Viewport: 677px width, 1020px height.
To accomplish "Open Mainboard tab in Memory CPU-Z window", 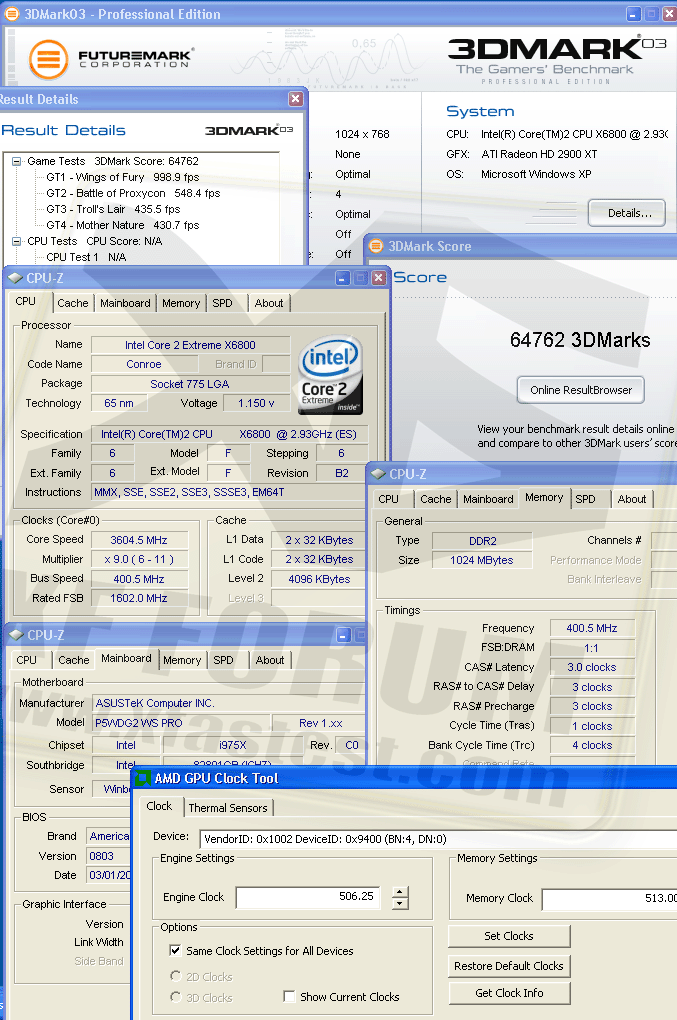I will point(488,499).
